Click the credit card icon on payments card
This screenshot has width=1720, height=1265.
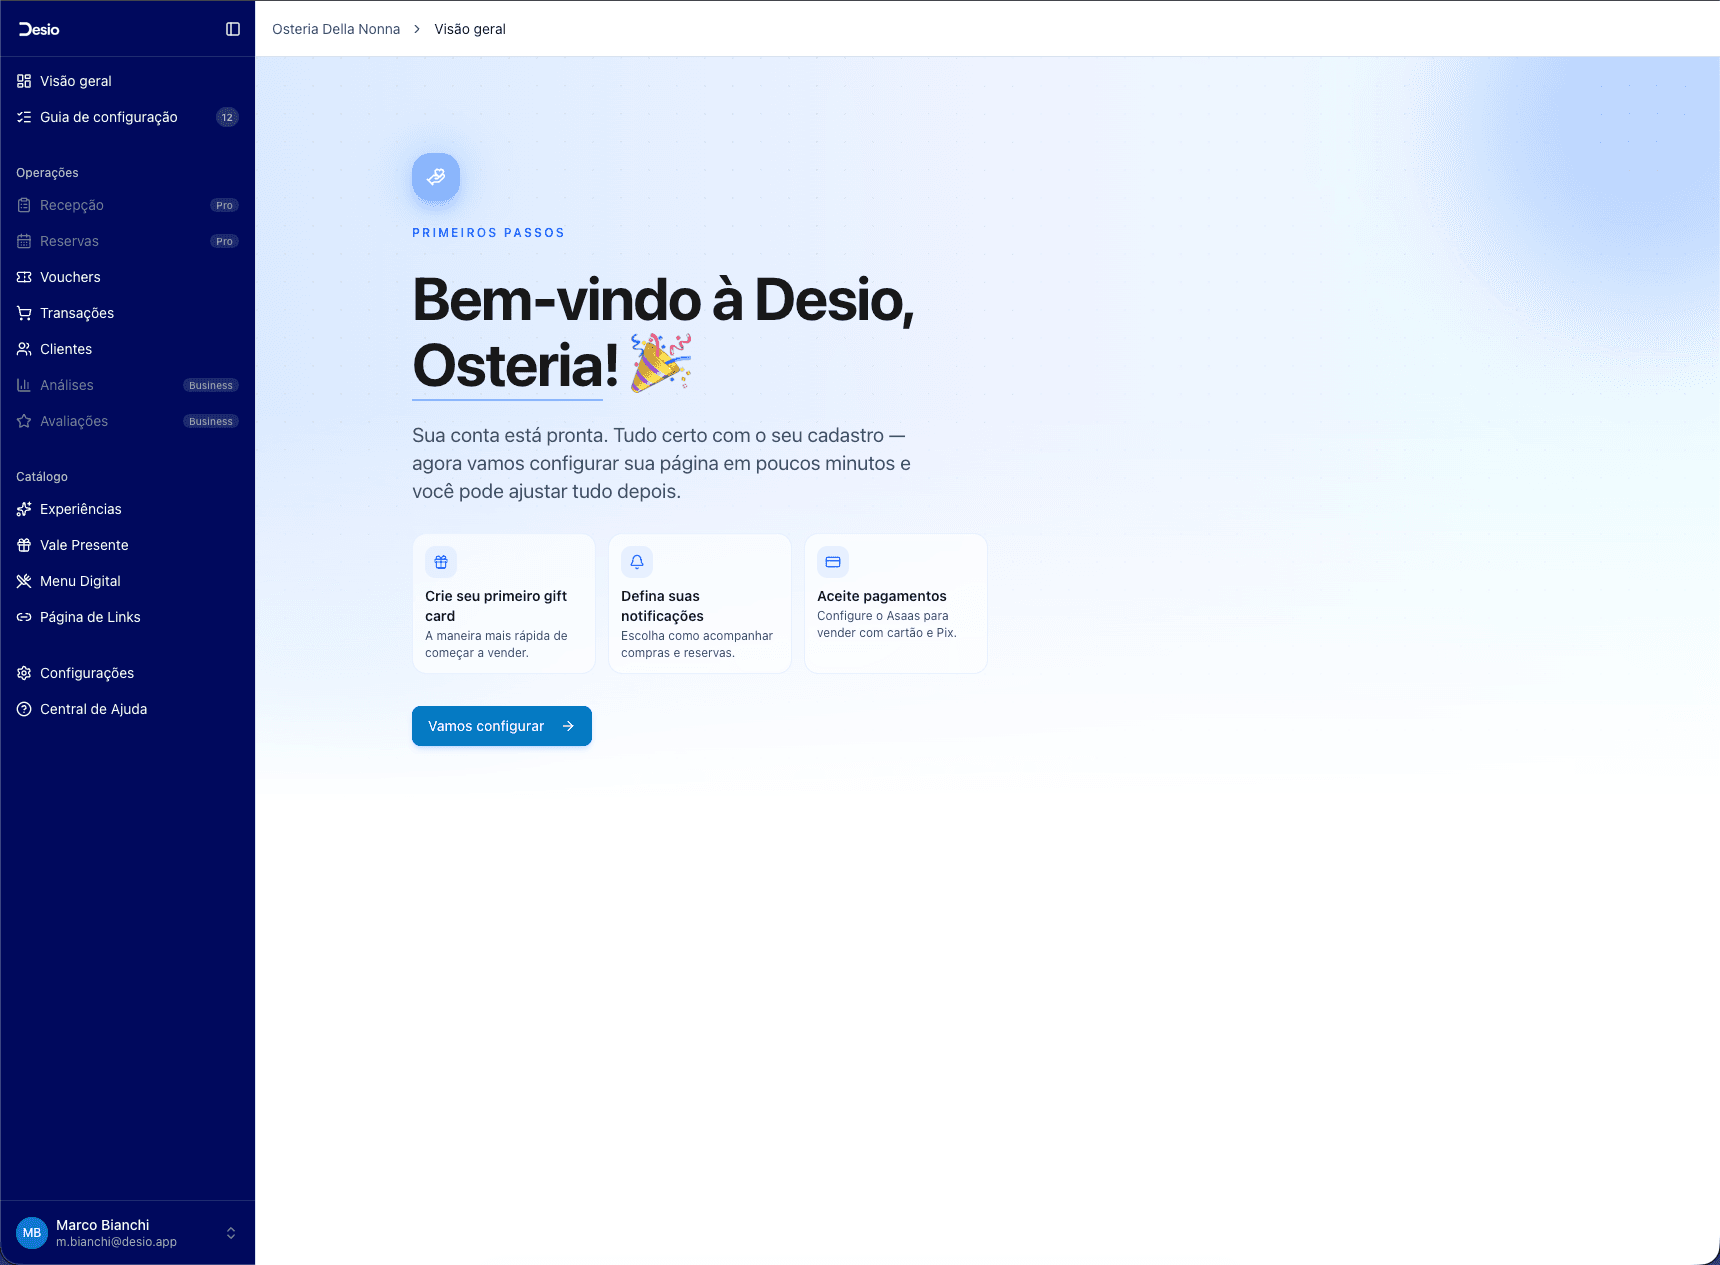pyautogui.click(x=833, y=562)
